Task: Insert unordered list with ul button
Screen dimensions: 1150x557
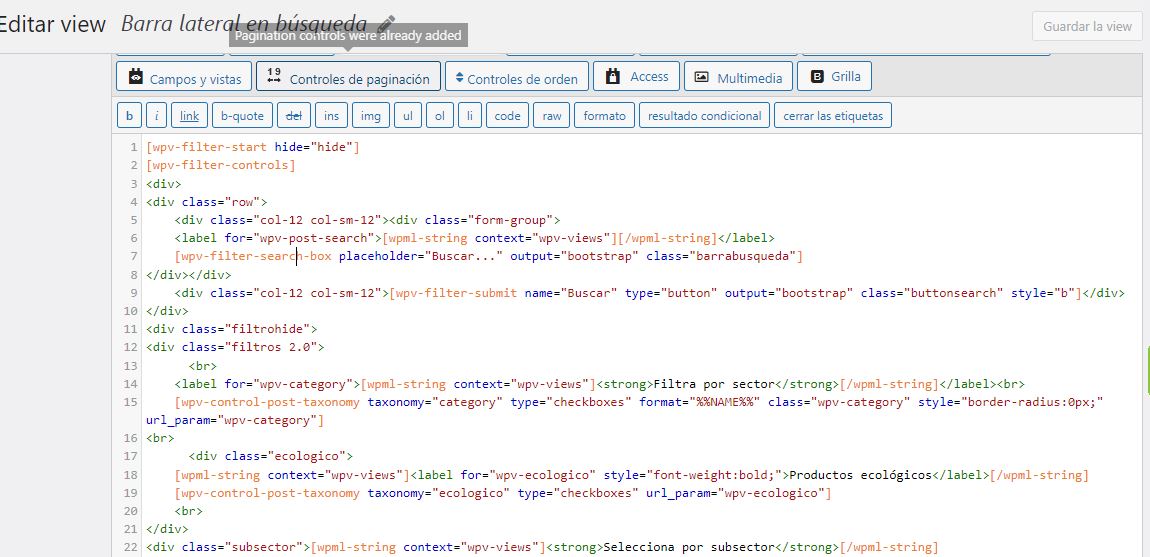Action: 407,116
